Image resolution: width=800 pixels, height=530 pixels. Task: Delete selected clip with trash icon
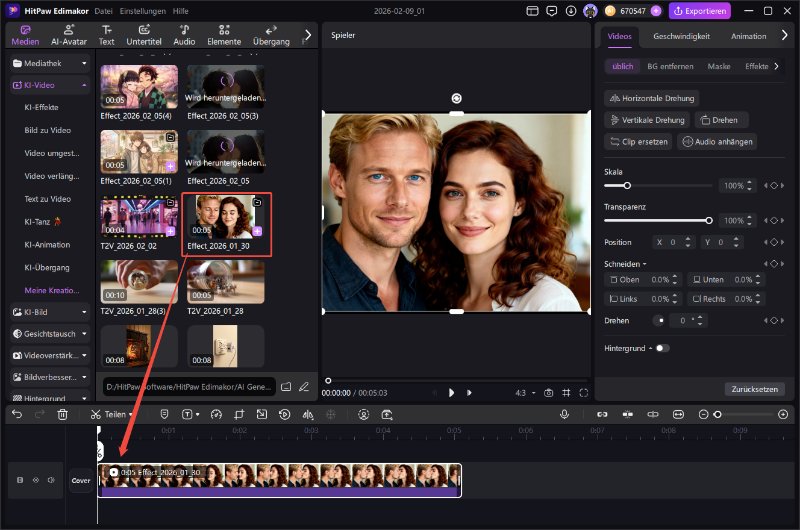(x=62, y=415)
